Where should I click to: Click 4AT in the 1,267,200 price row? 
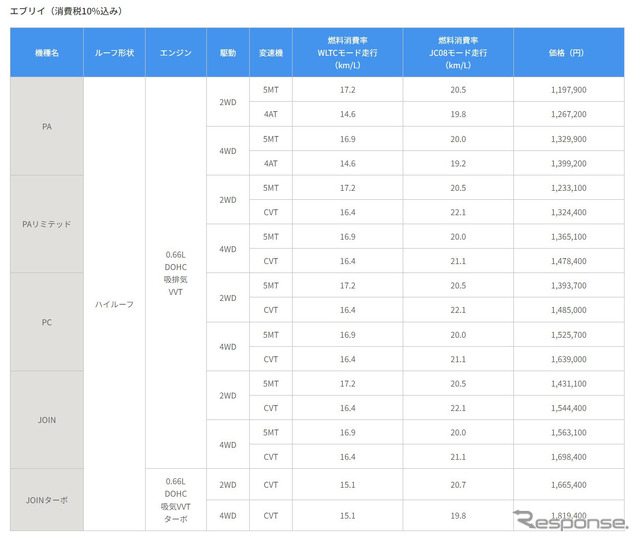tap(271, 114)
